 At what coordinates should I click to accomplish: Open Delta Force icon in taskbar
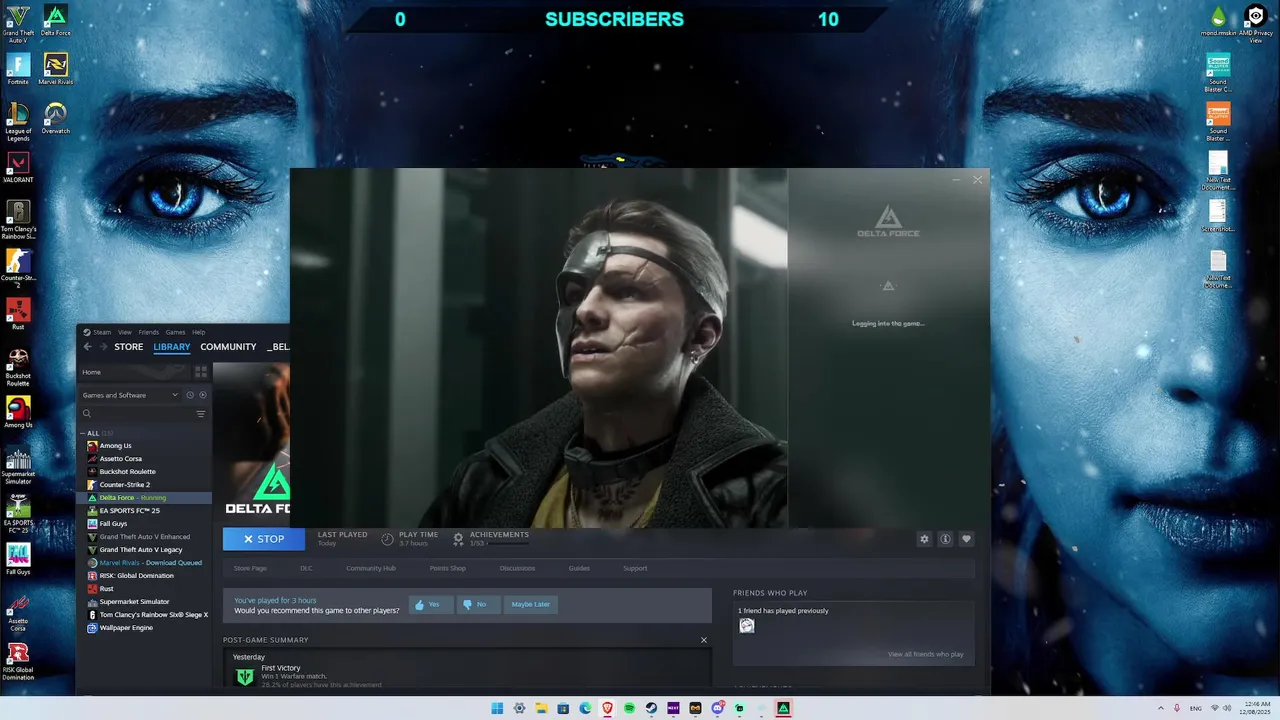click(783, 708)
